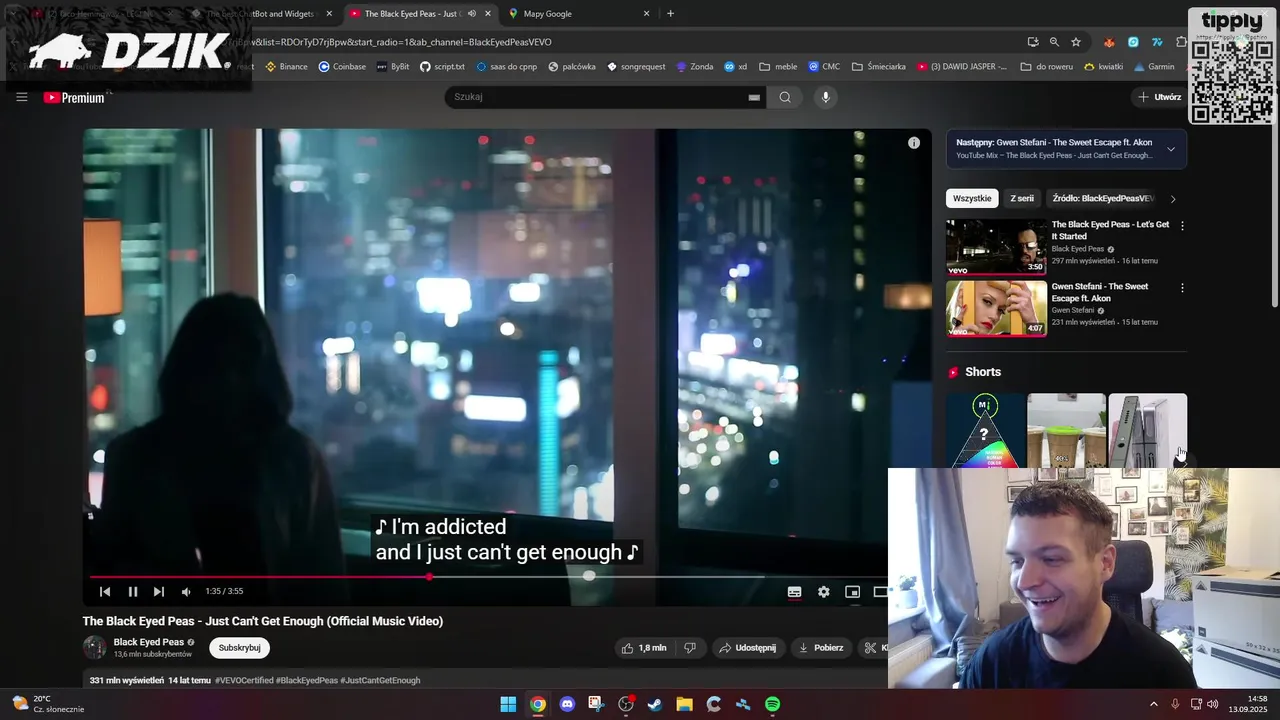
Task: Open the color triangle Shorts thumbnail
Action: coord(985,430)
